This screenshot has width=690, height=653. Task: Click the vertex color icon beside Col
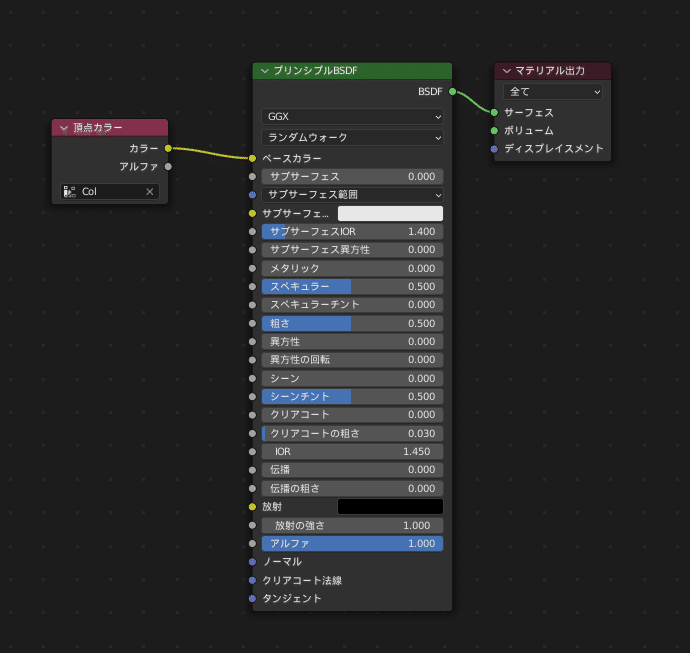70,191
